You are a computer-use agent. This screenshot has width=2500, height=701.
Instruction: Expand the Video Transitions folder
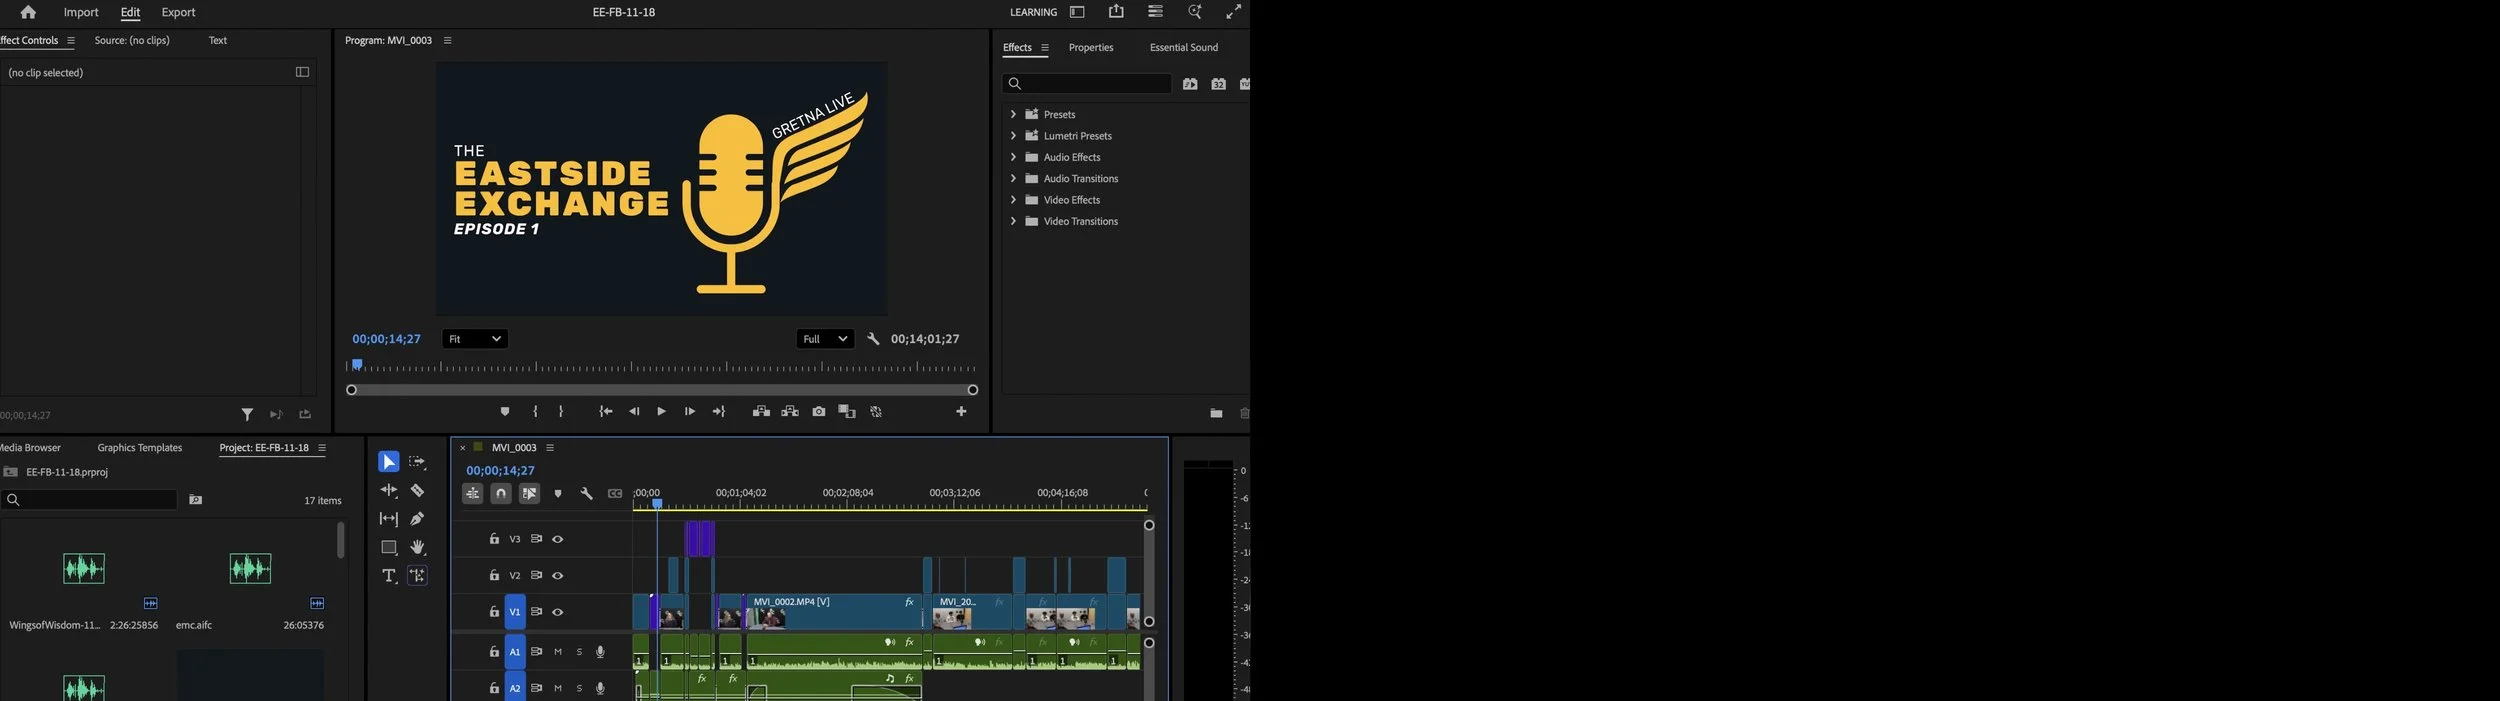pyautogui.click(x=1013, y=221)
